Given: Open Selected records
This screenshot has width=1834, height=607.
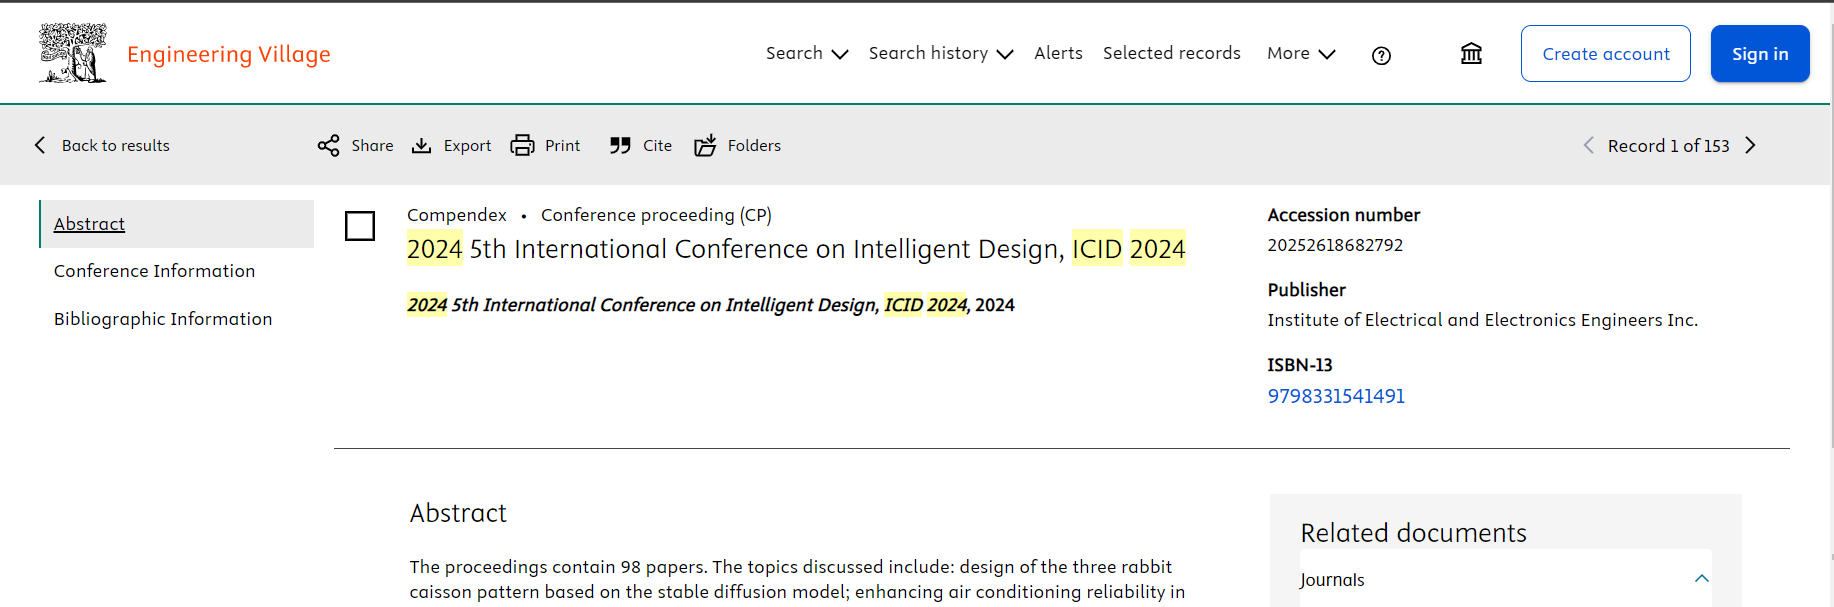Looking at the screenshot, I should click(x=1172, y=53).
